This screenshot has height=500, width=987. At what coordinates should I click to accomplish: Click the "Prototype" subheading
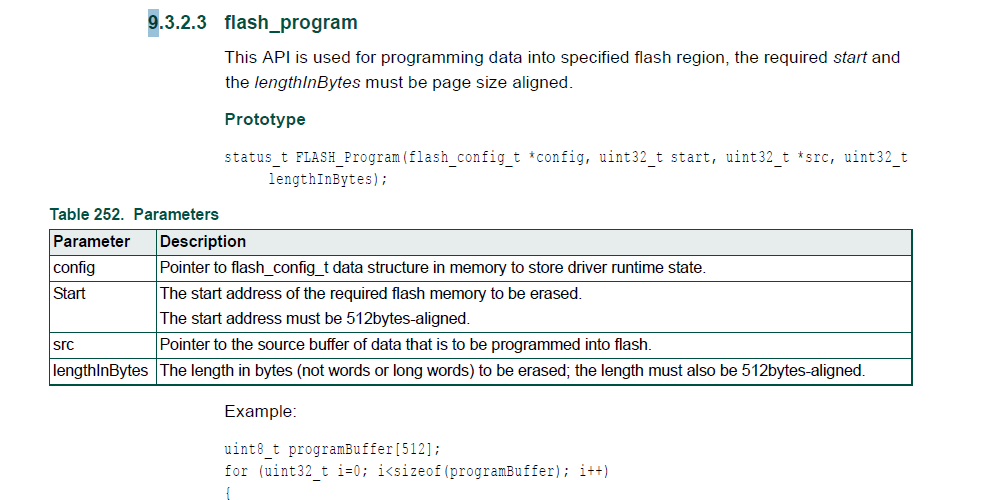tap(265, 120)
